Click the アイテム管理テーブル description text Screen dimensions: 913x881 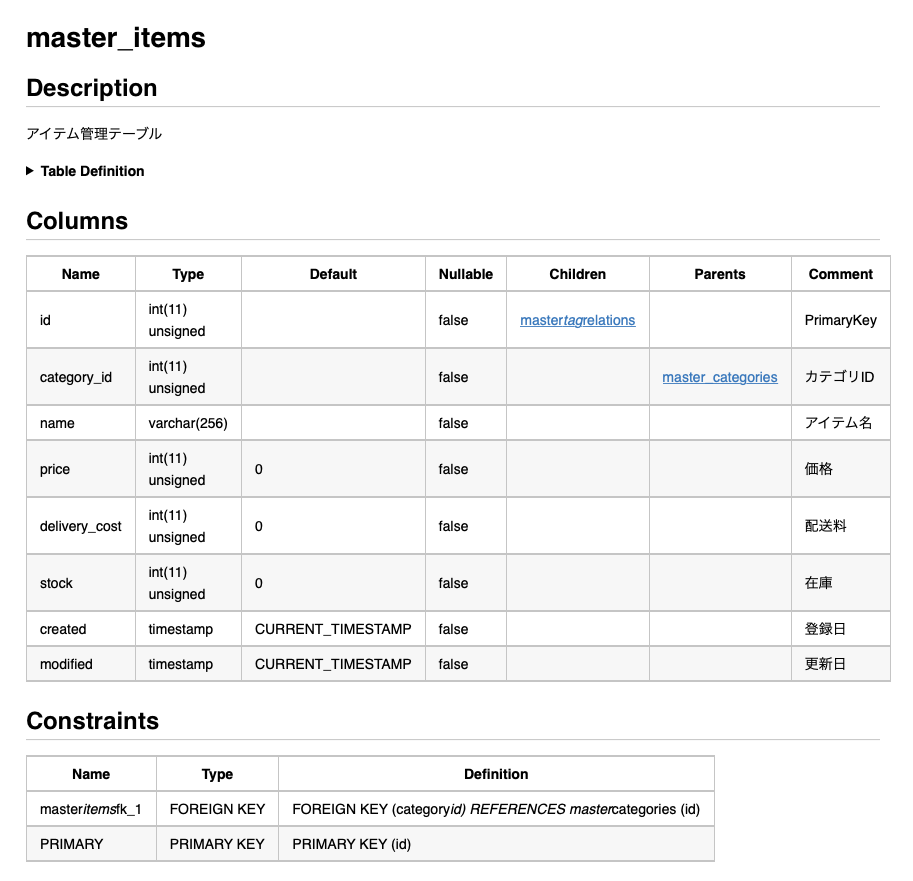click(x=94, y=134)
